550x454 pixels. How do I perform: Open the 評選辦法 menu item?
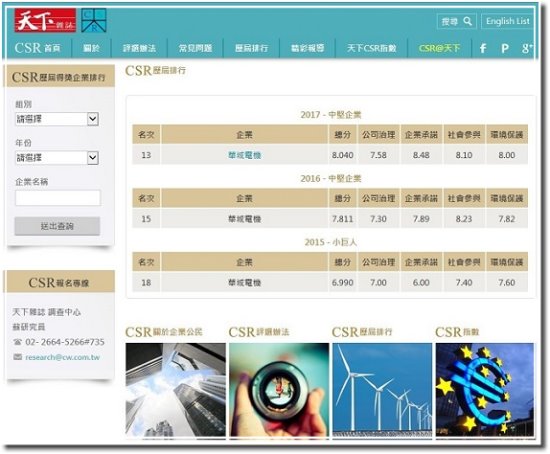coord(139,48)
